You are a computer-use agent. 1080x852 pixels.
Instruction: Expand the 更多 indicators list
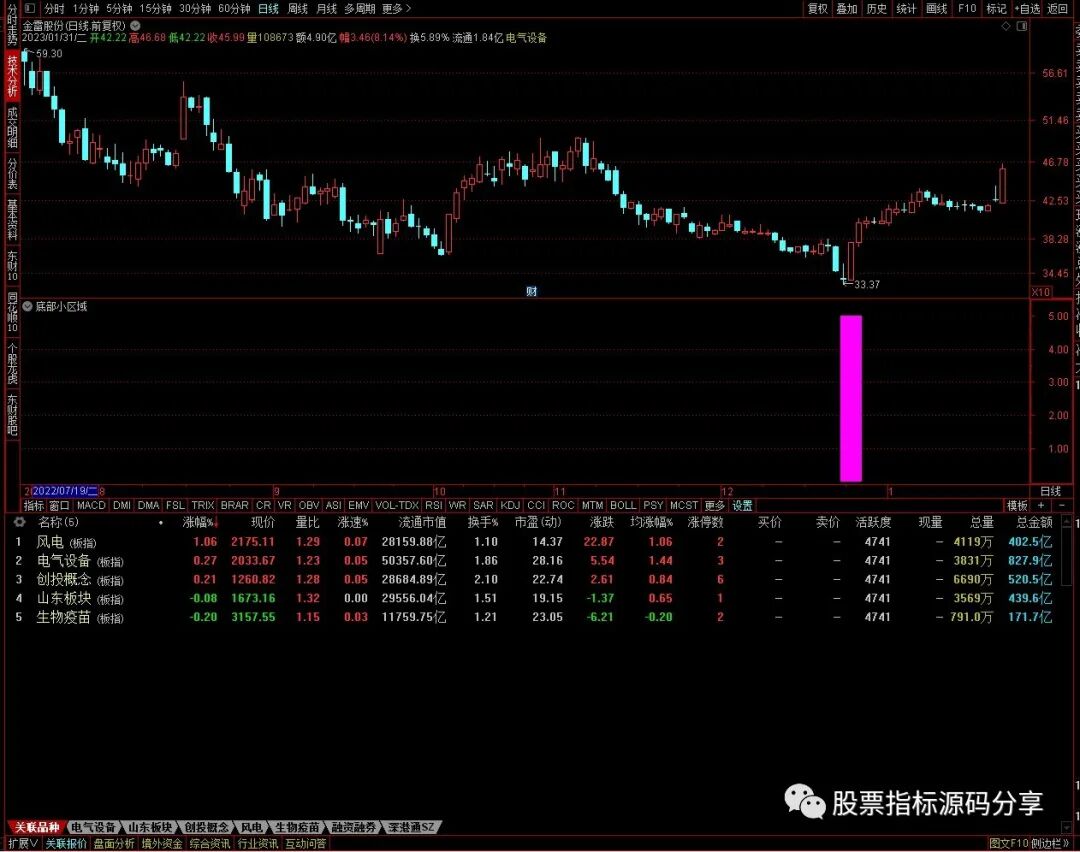tap(714, 506)
